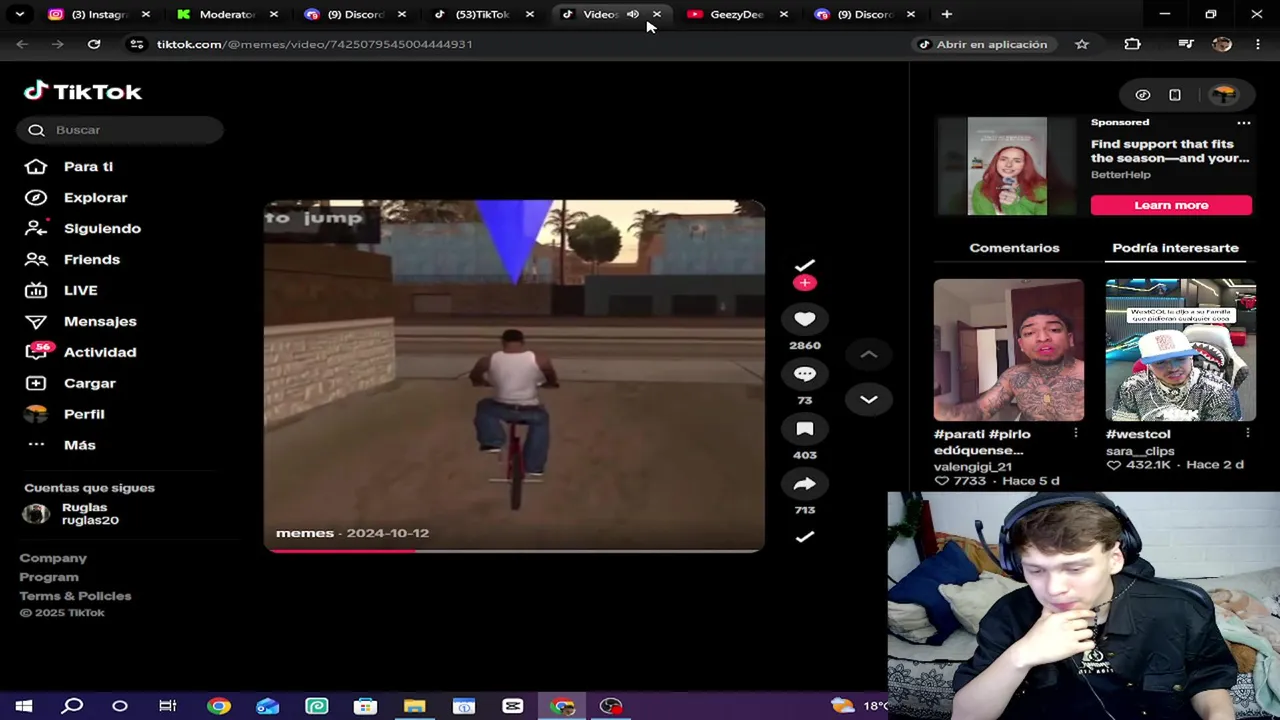Open Windows taskbar search
The width and height of the screenshot is (1280, 720).
72,706
